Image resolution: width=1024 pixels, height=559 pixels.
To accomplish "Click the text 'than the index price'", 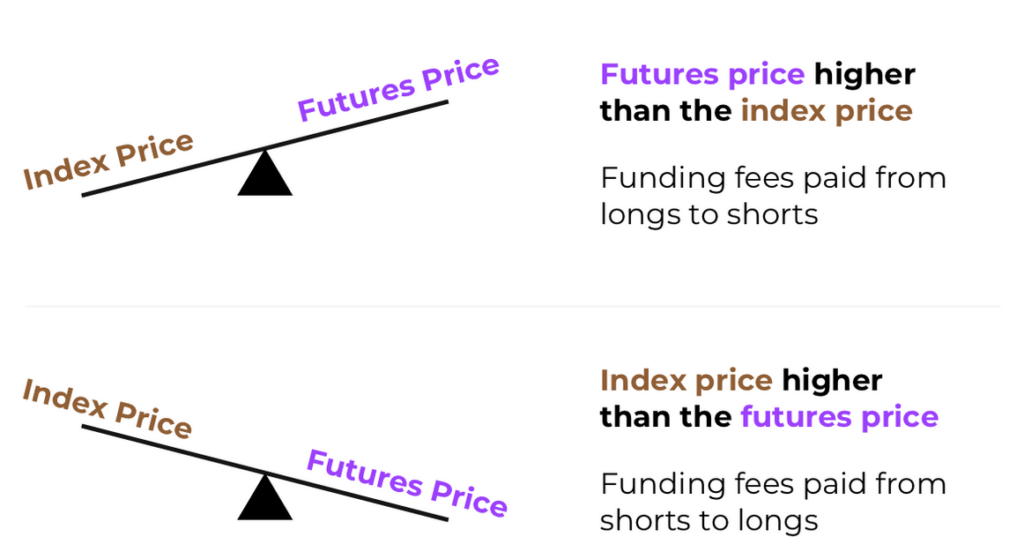I will pyautogui.click(x=756, y=111).
